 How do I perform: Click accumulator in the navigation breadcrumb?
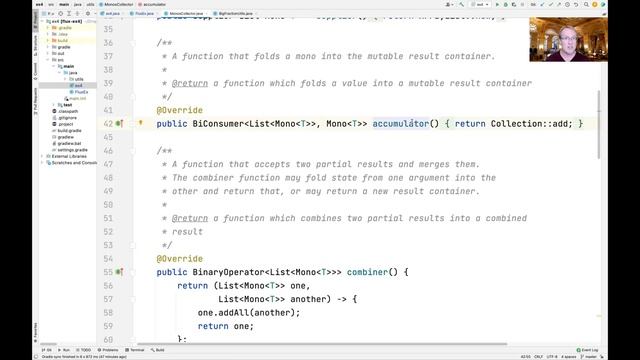pos(152,4)
